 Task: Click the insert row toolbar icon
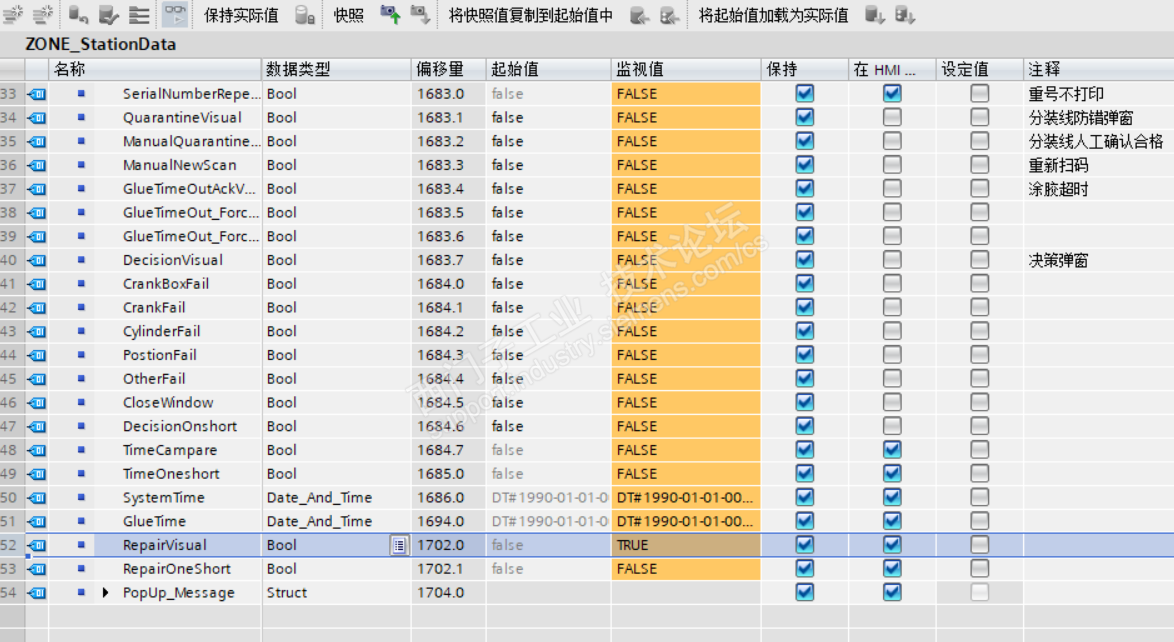[13, 14]
